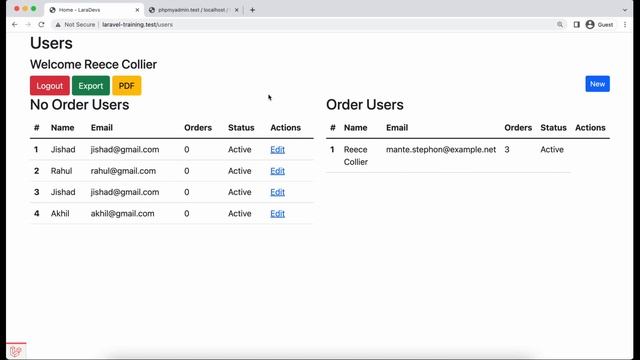Open a new tab with plus icon
This screenshot has height=360, width=640.
(x=252, y=10)
